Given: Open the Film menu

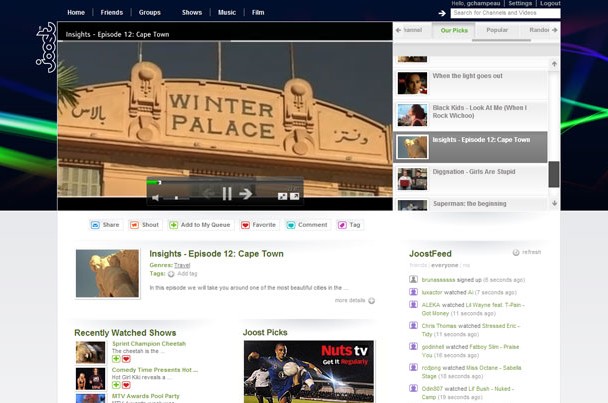Looking at the screenshot, I should (258, 12).
